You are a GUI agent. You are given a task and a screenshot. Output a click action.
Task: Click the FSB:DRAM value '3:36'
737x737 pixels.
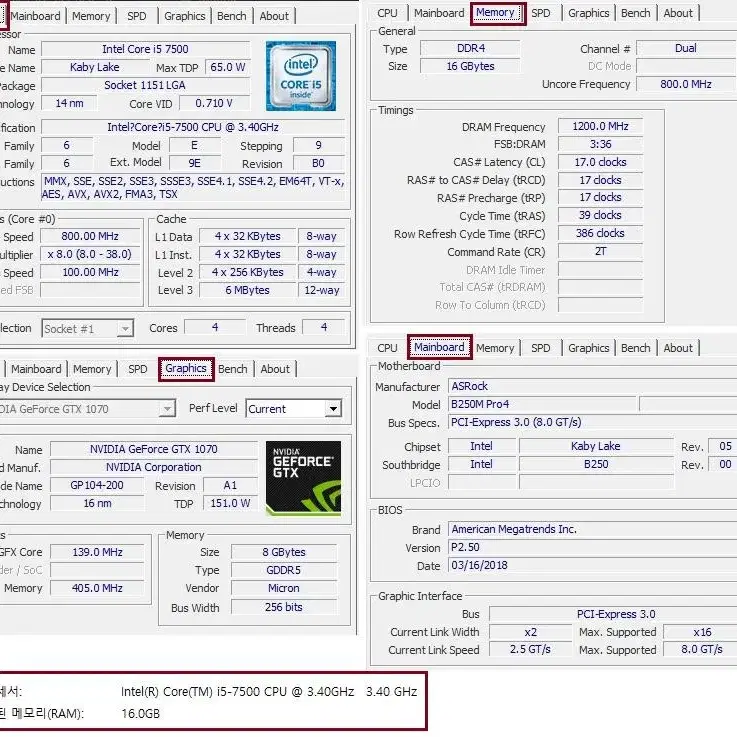(x=600, y=144)
